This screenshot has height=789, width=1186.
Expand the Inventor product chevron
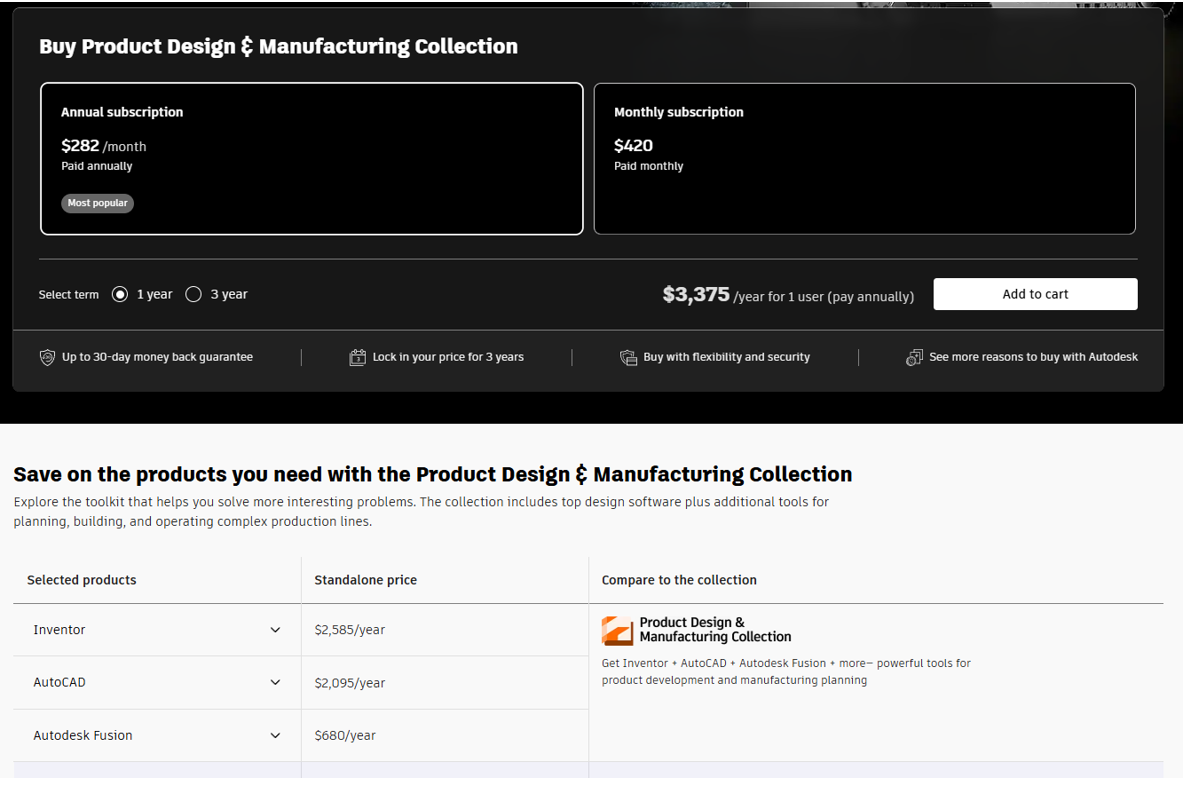click(275, 630)
